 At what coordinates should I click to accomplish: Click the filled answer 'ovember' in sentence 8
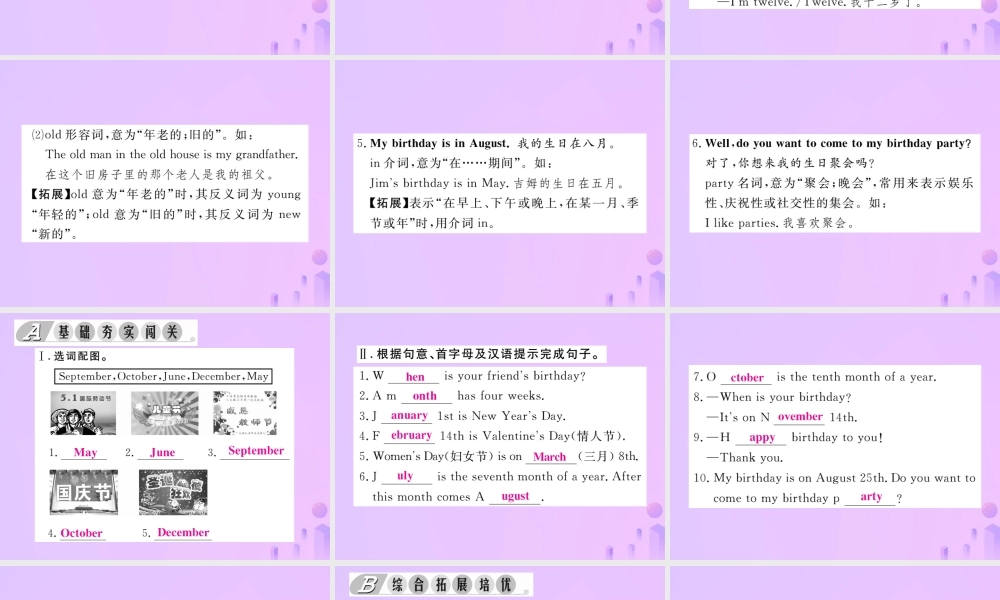pyautogui.click(x=800, y=417)
